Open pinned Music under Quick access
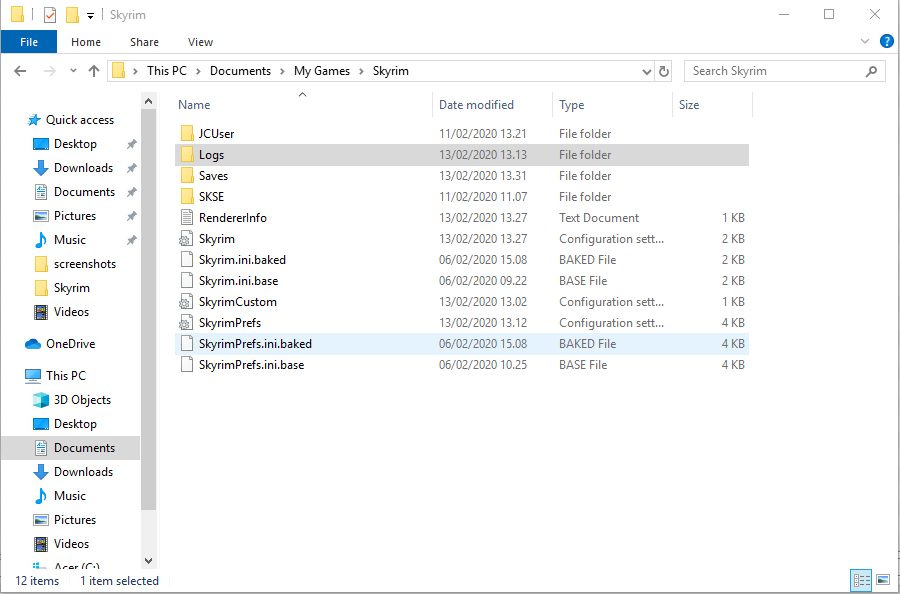The image size is (900, 594). click(x=69, y=240)
